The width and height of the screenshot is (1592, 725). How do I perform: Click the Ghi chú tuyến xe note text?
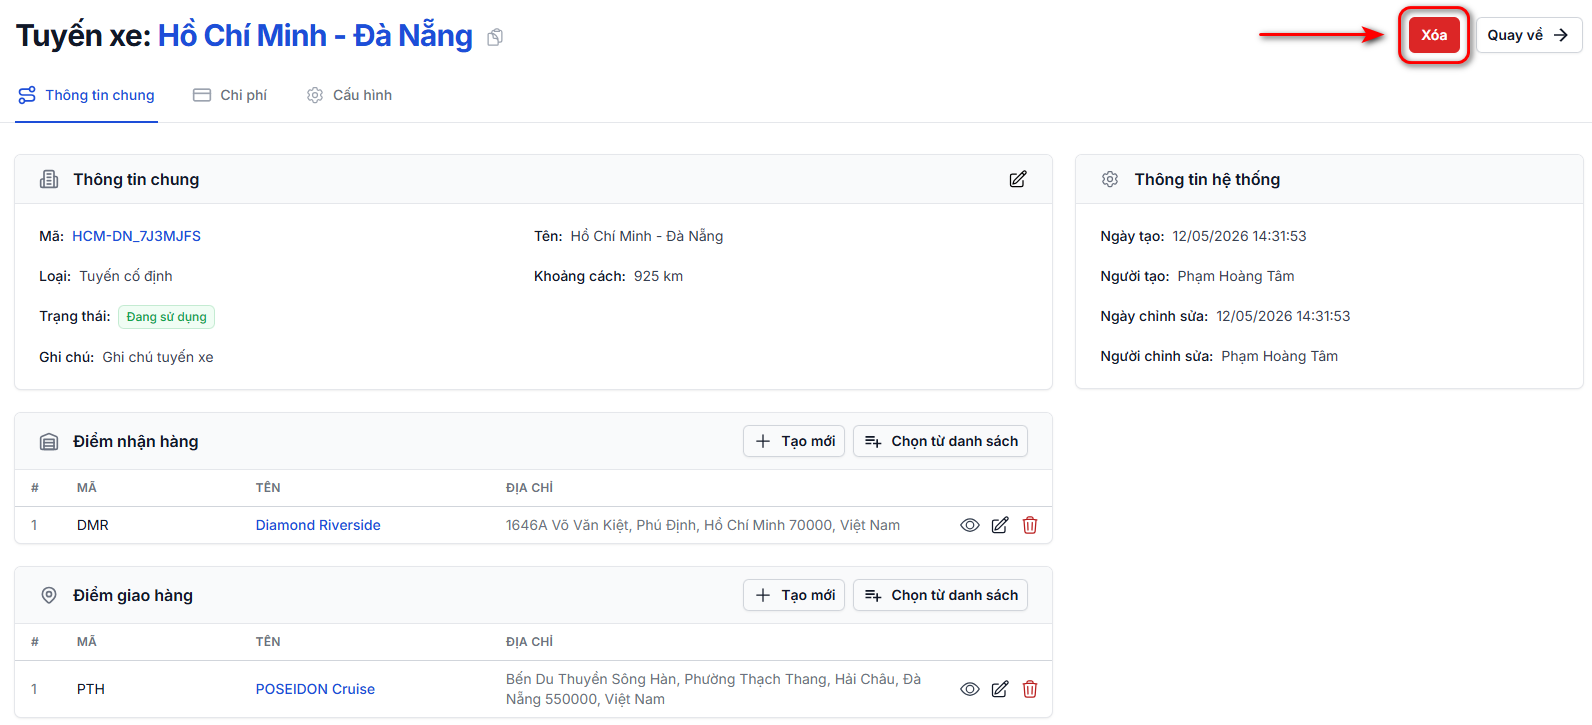point(158,357)
